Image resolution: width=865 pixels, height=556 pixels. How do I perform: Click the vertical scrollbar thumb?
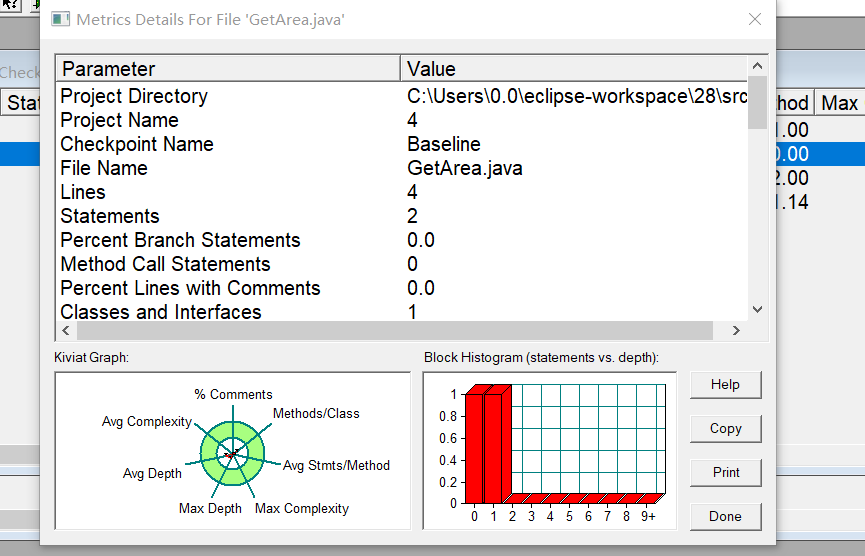(757, 103)
